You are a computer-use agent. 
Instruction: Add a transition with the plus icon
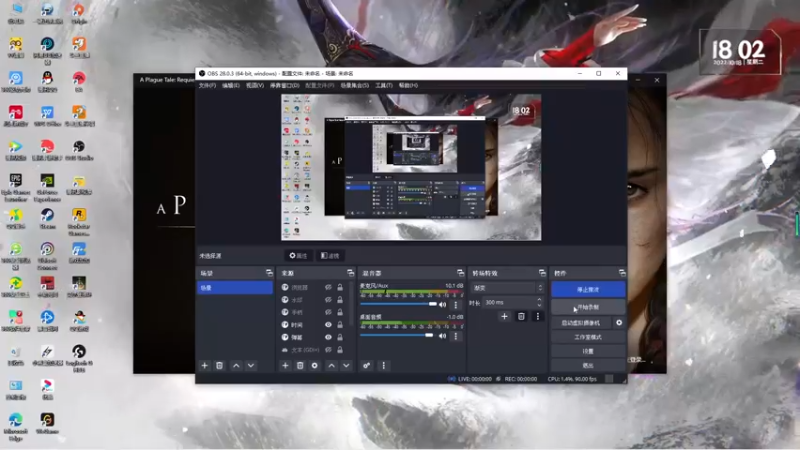click(504, 316)
